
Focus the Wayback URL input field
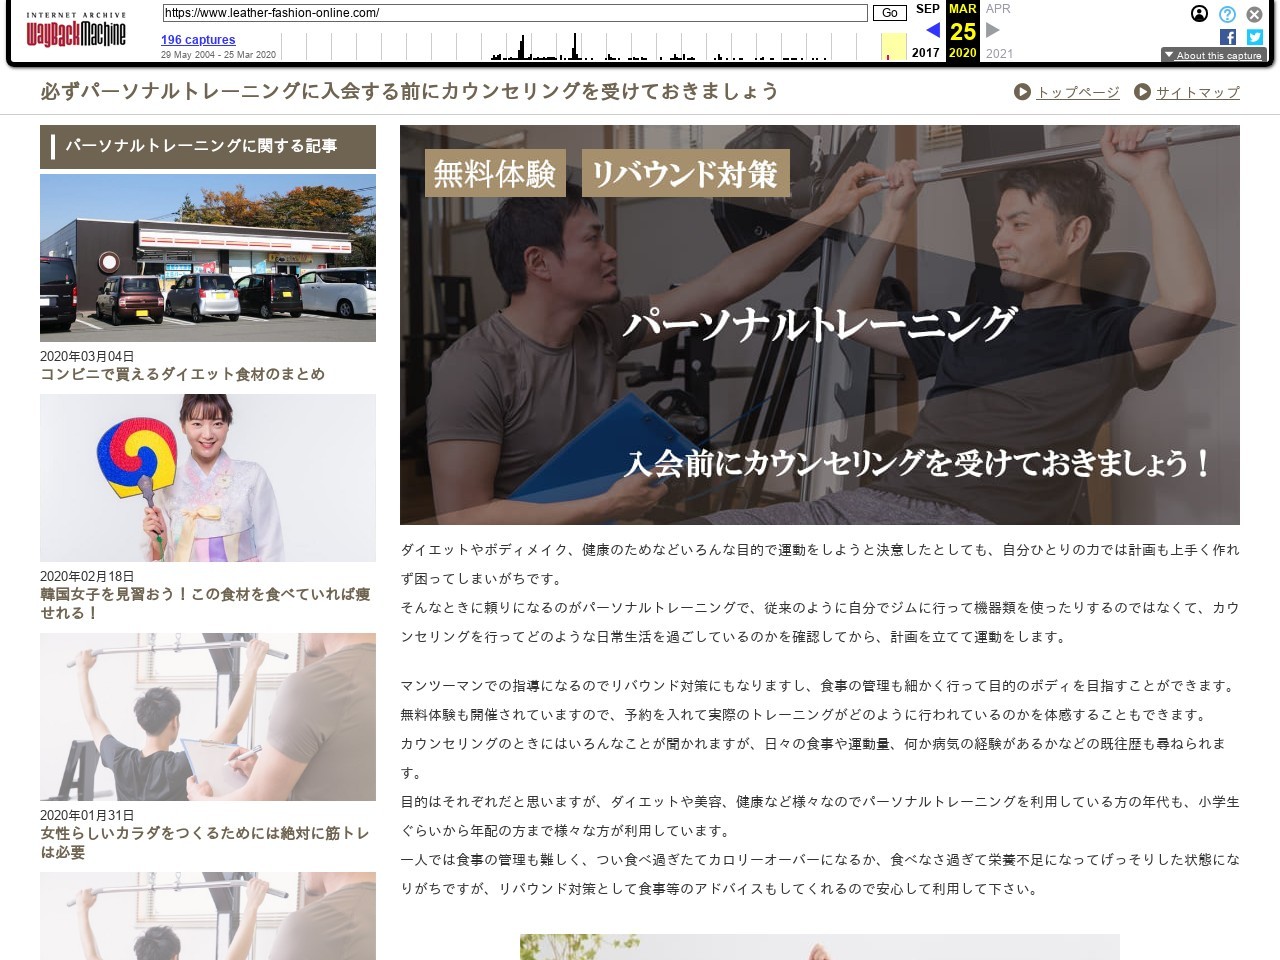[x=515, y=13]
